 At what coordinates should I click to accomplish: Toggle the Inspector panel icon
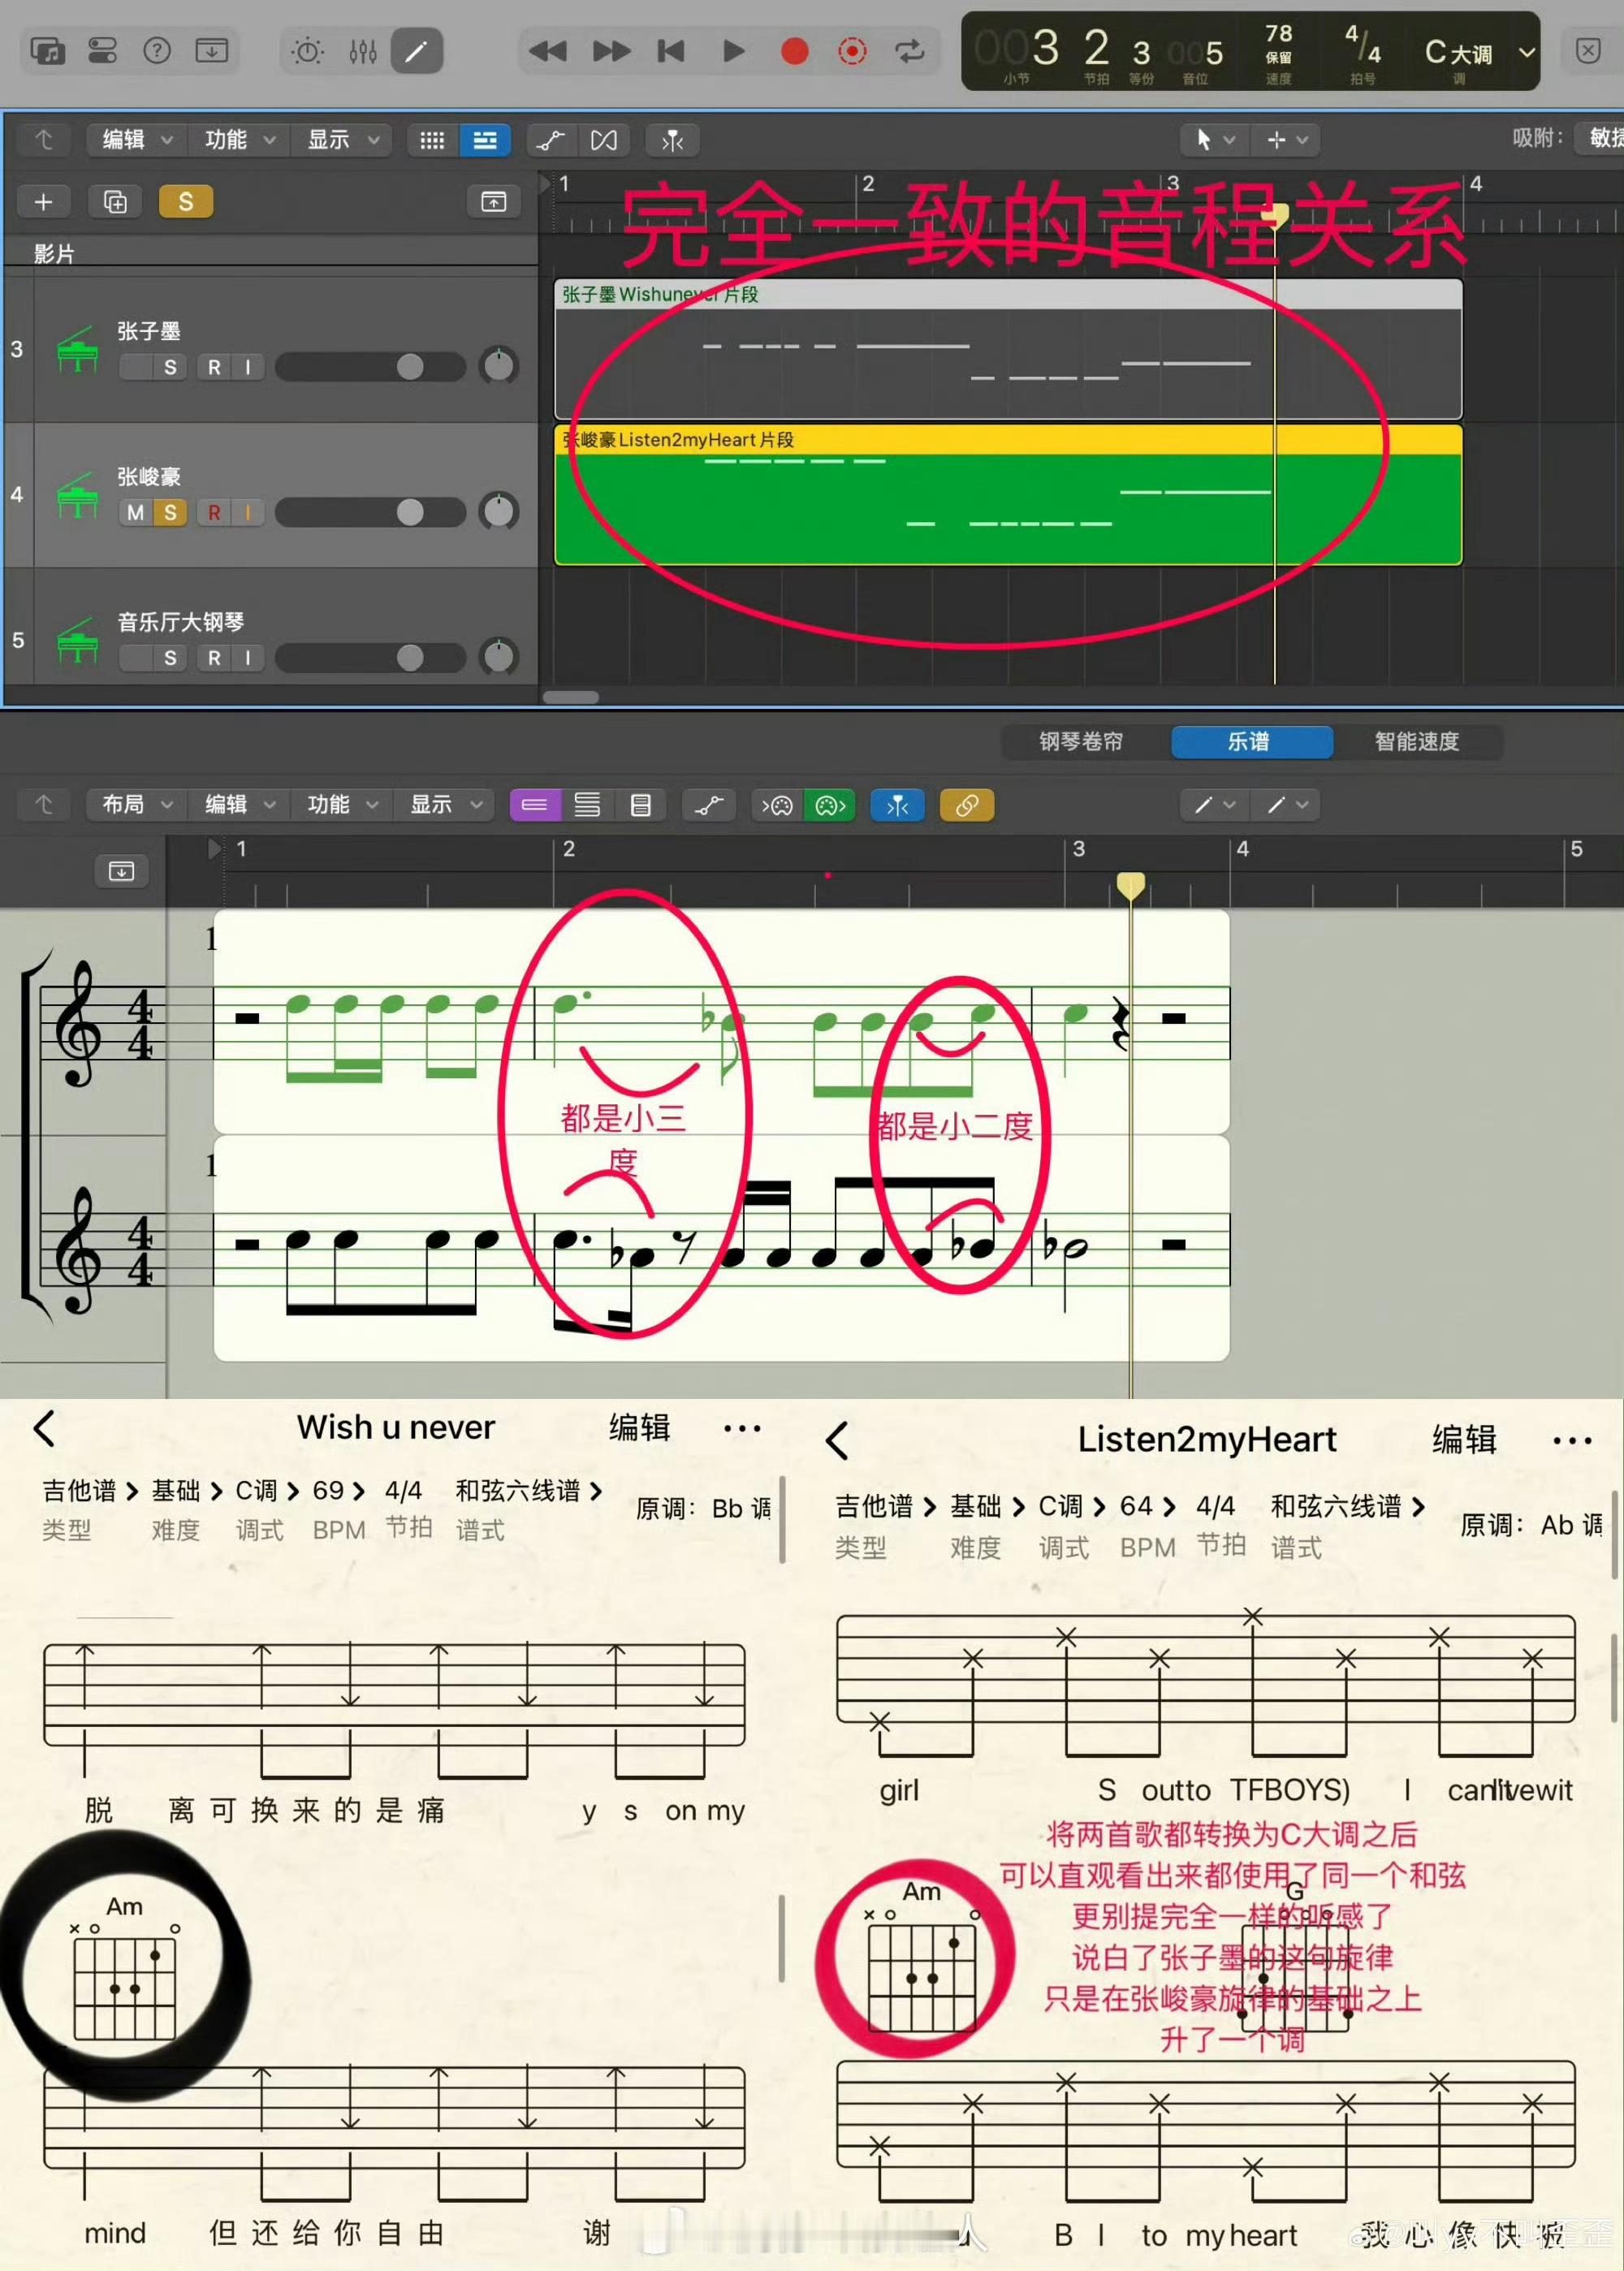coord(102,50)
